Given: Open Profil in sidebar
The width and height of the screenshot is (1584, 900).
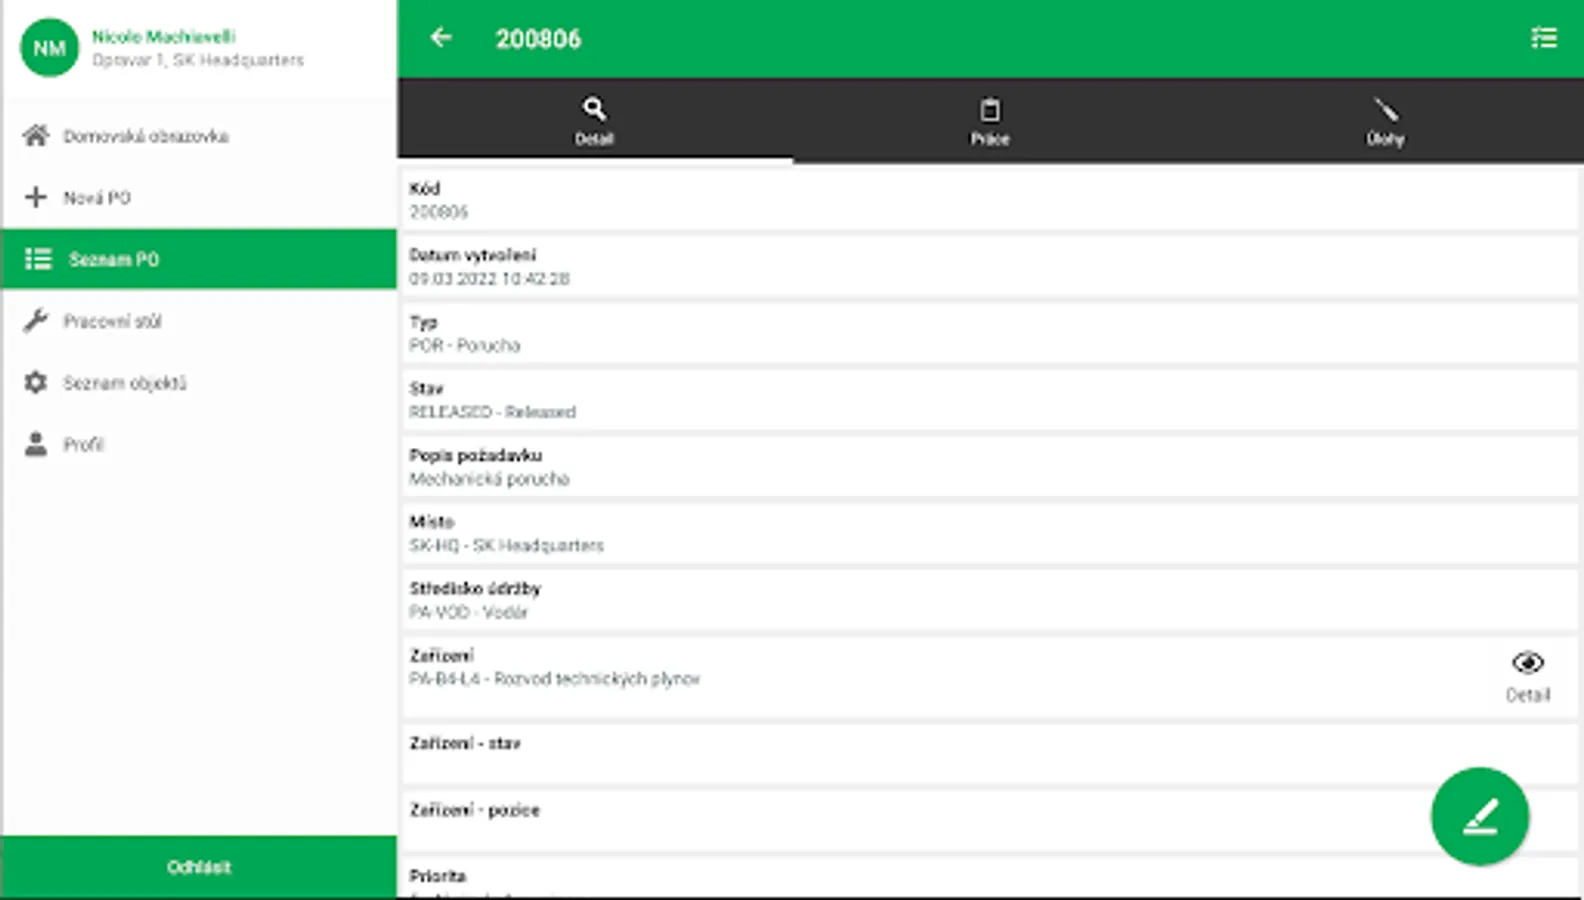Looking at the screenshot, I should coord(199,444).
